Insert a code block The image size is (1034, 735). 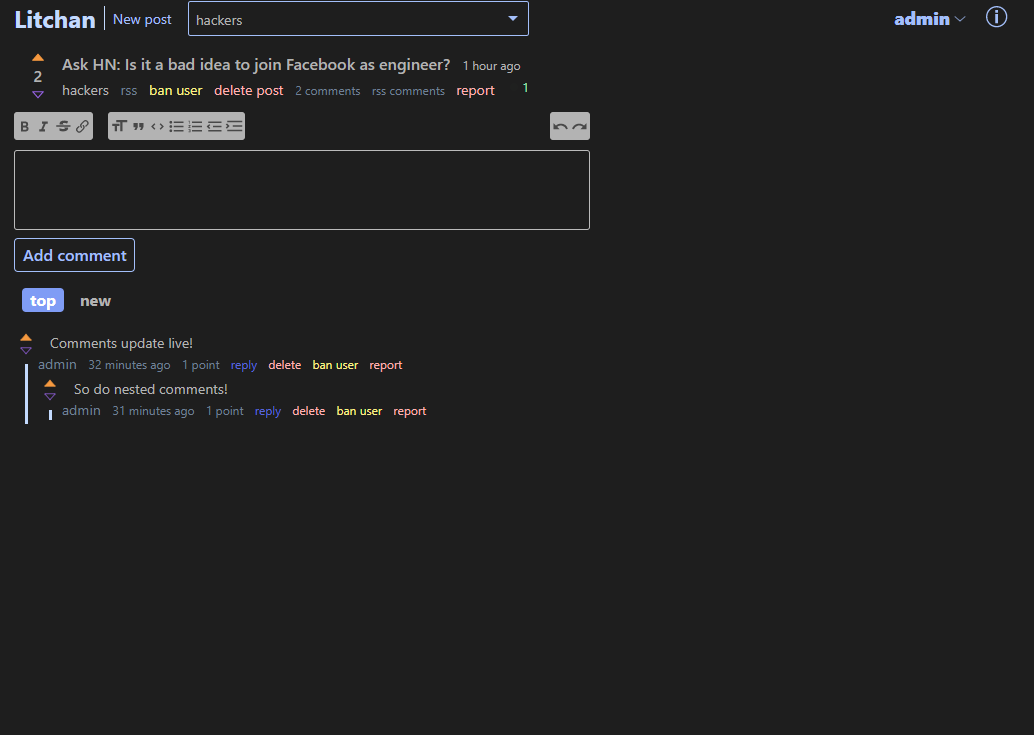click(157, 127)
